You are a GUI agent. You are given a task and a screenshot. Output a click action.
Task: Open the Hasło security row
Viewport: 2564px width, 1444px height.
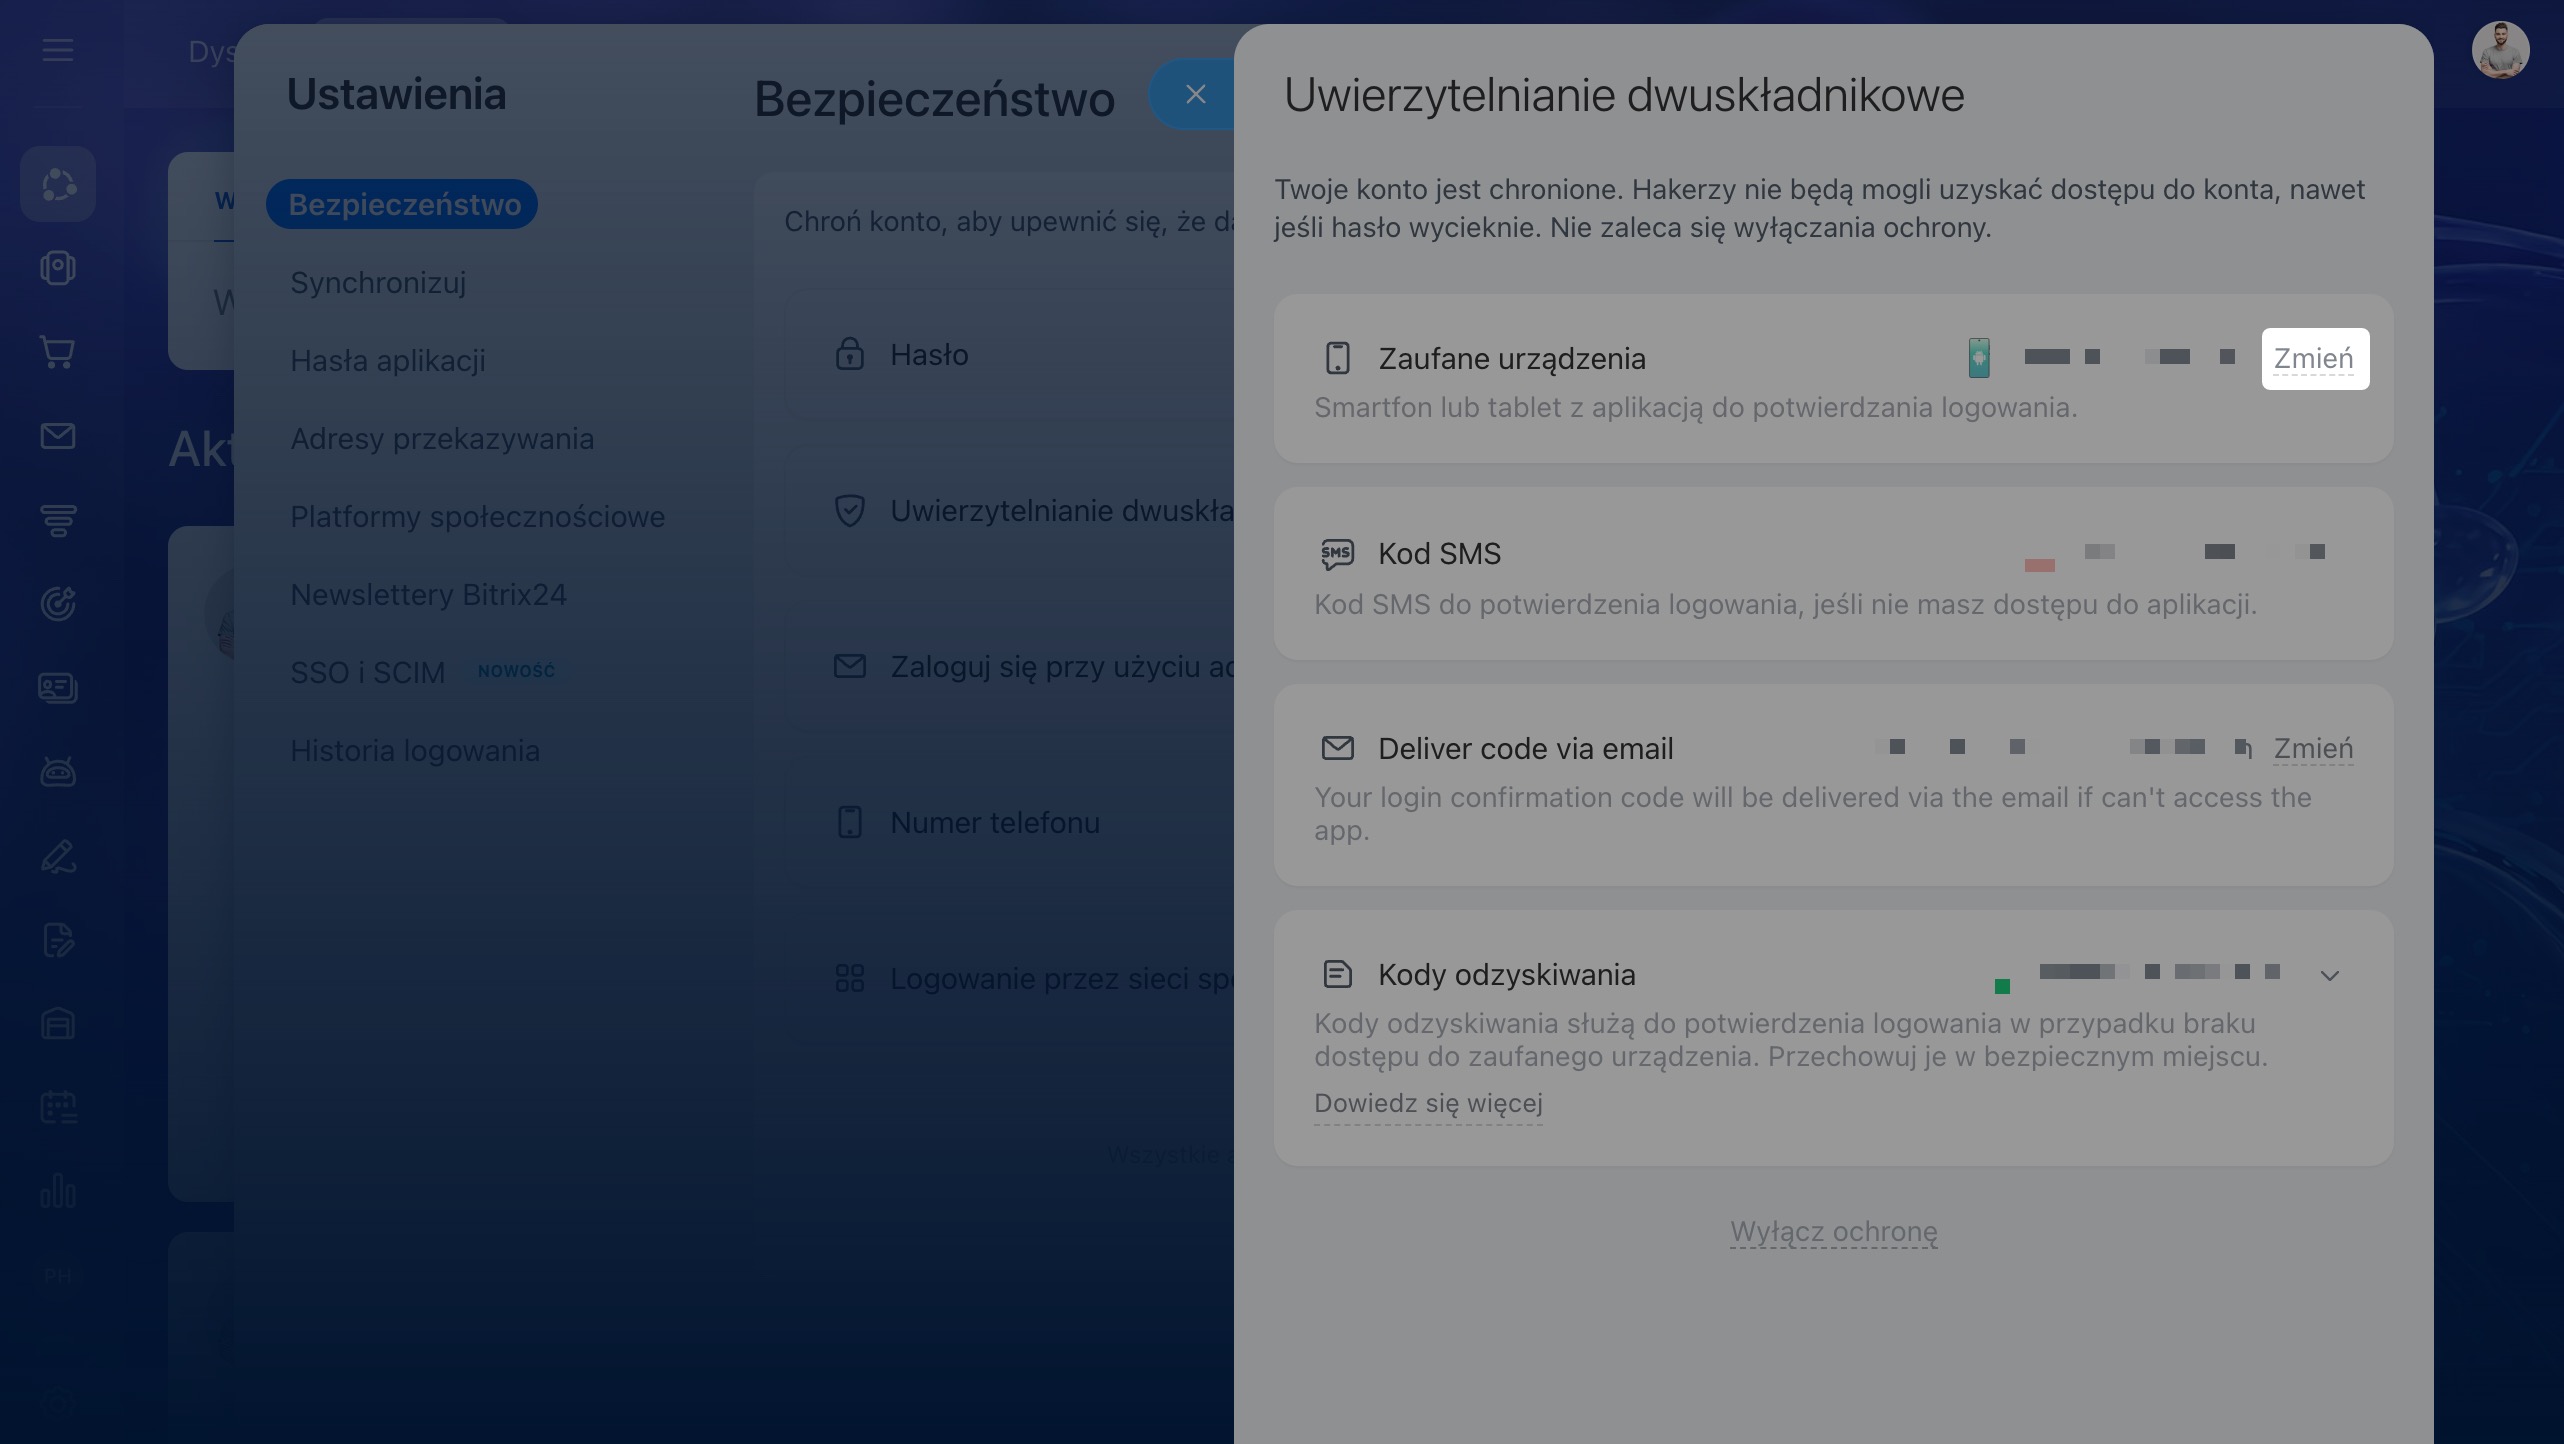(1010, 354)
